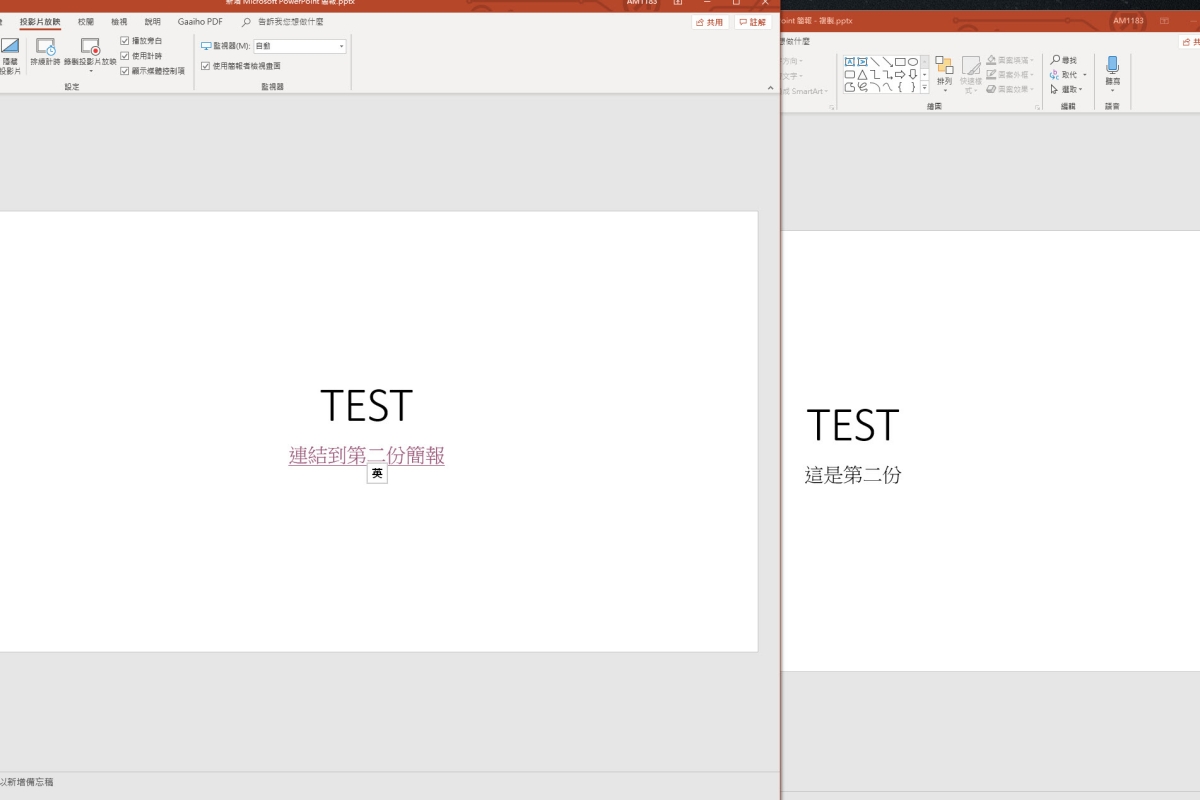This screenshot has height=800, width=1200.
Task: Disable the Use Timings (使用計時) checkbox
Action: coord(125,55)
